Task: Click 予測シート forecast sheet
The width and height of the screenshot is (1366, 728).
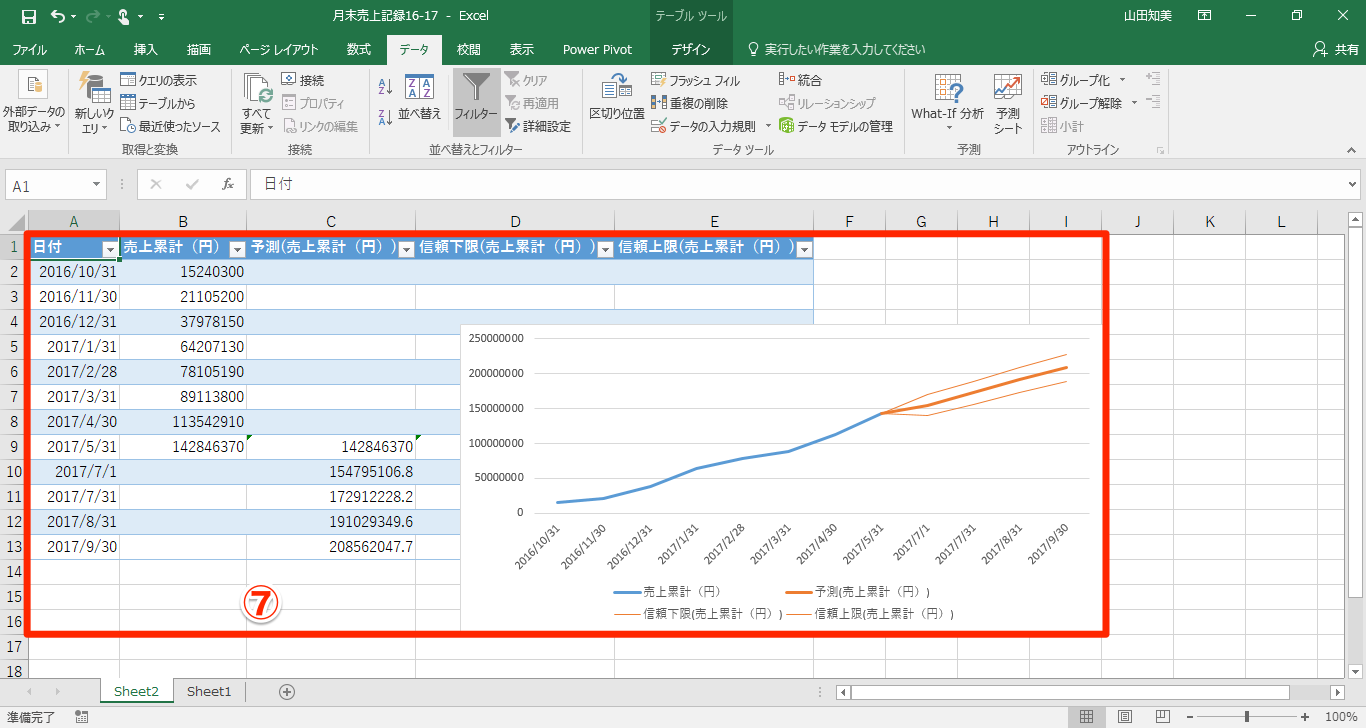Action: (1008, 103)
